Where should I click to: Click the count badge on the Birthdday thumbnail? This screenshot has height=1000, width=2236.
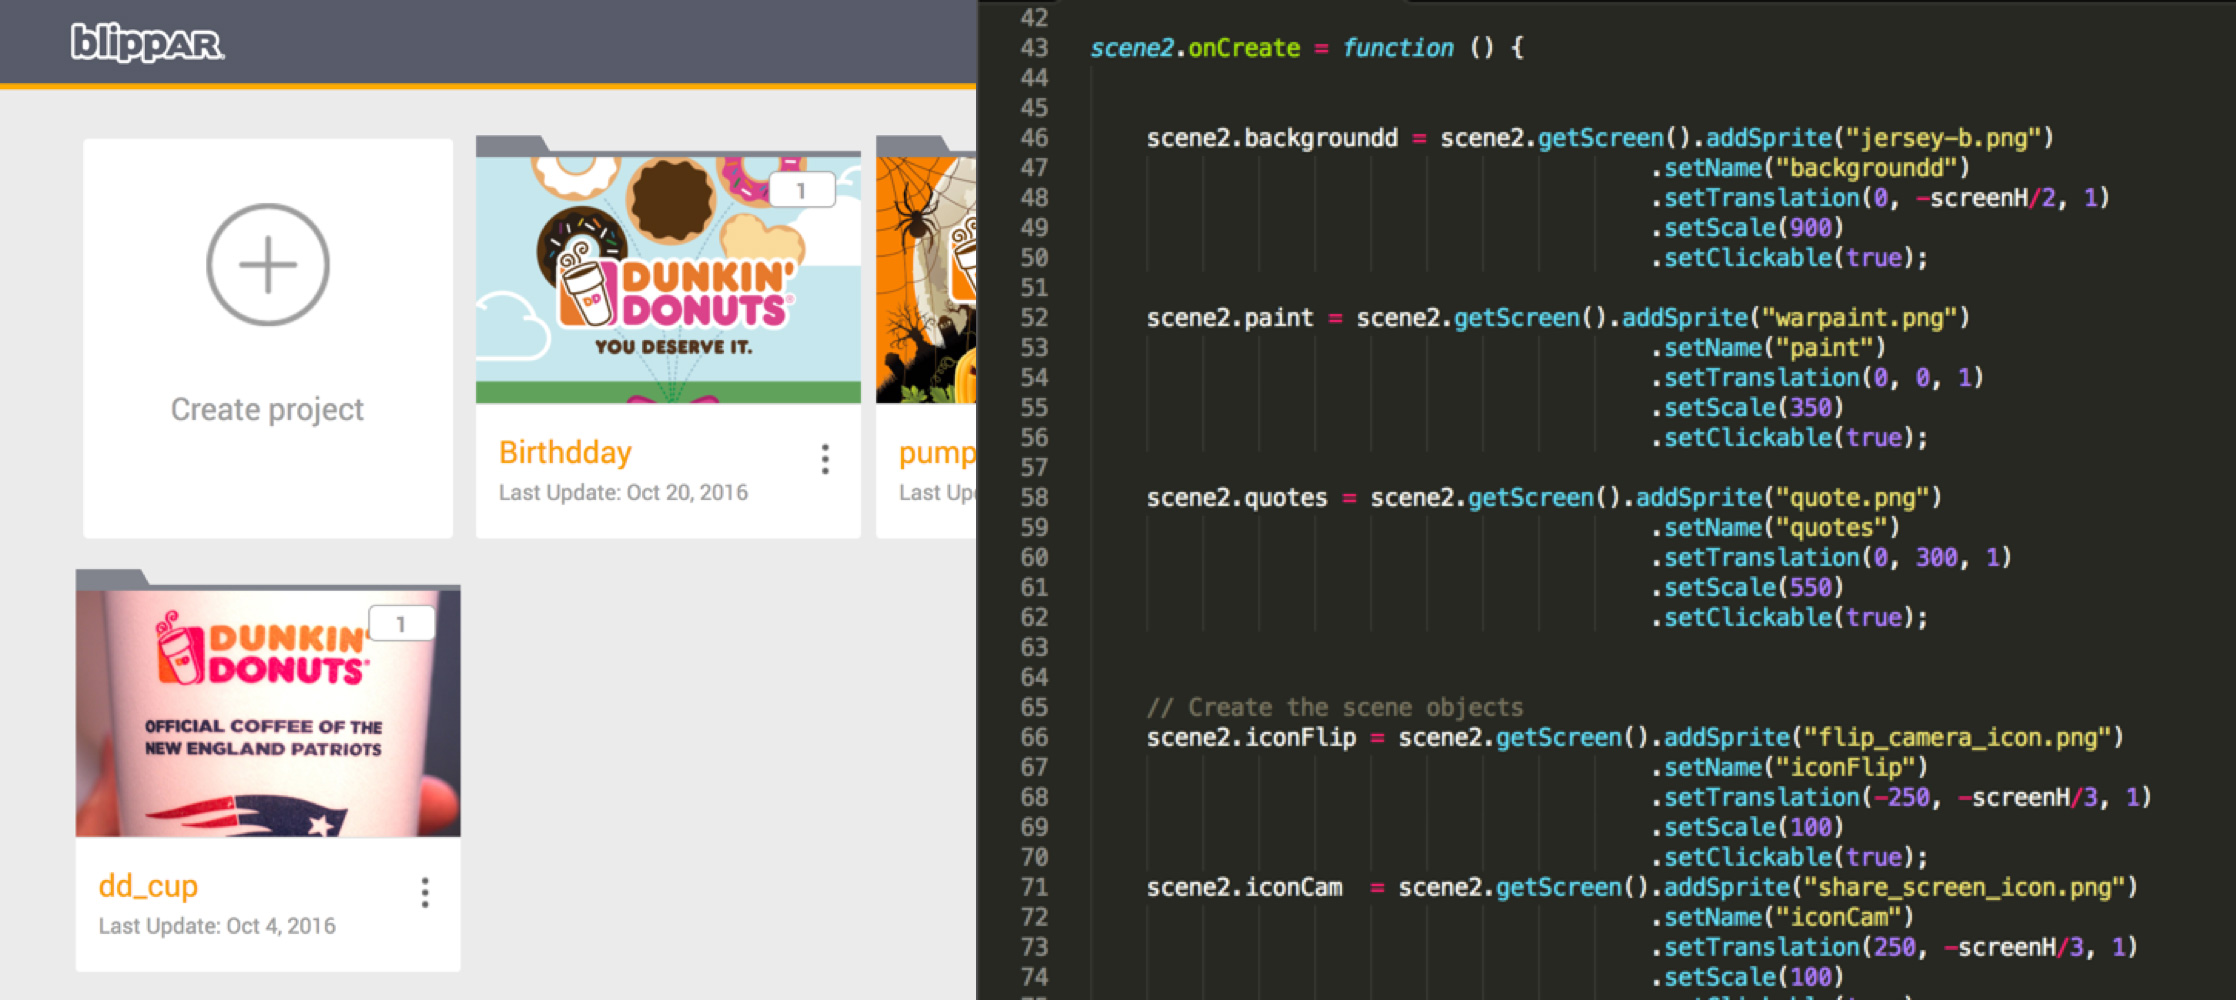coord(801,190)
